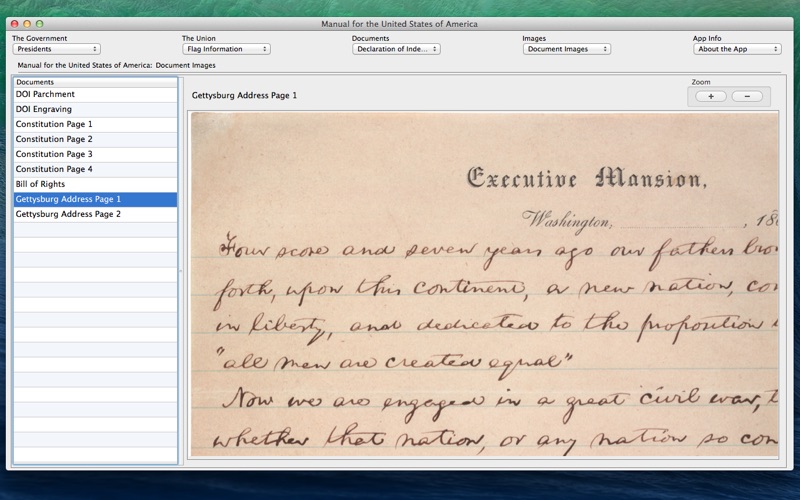Select Gettysburg Address Page 2 row
The image size is (800, 500).
tap(95, 214)
